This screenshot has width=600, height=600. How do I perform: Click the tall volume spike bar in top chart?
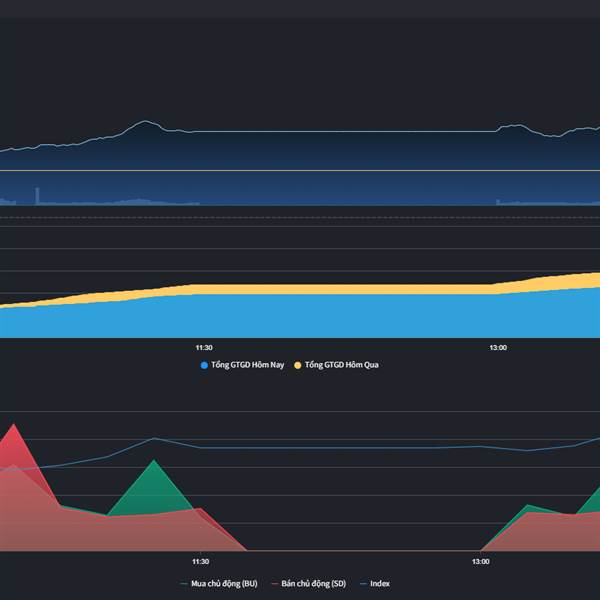37,196
